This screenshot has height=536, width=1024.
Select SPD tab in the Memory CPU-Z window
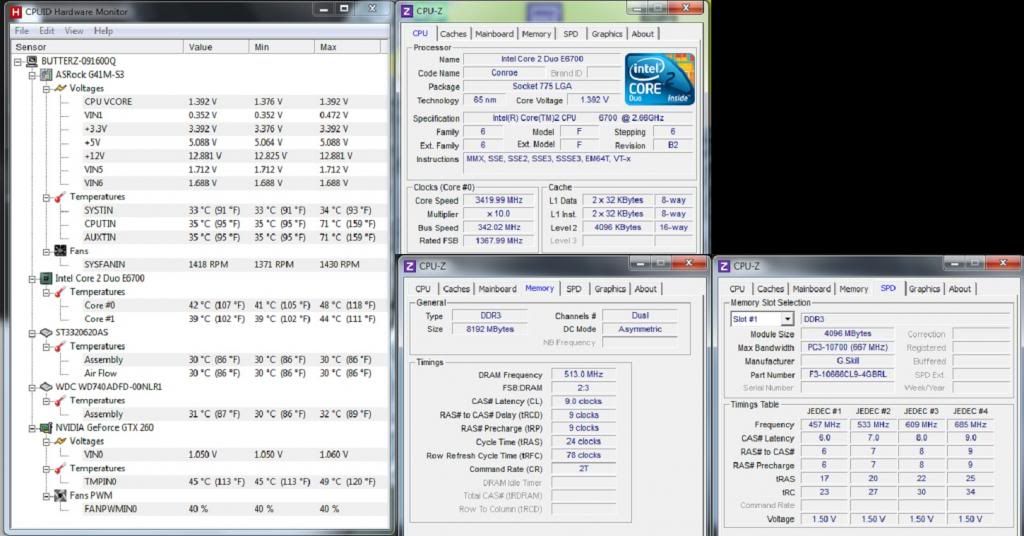[574, 289]
